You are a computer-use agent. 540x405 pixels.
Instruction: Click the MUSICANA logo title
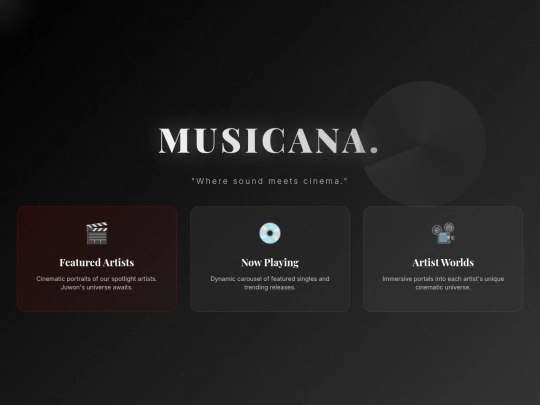tap(268, 141)
